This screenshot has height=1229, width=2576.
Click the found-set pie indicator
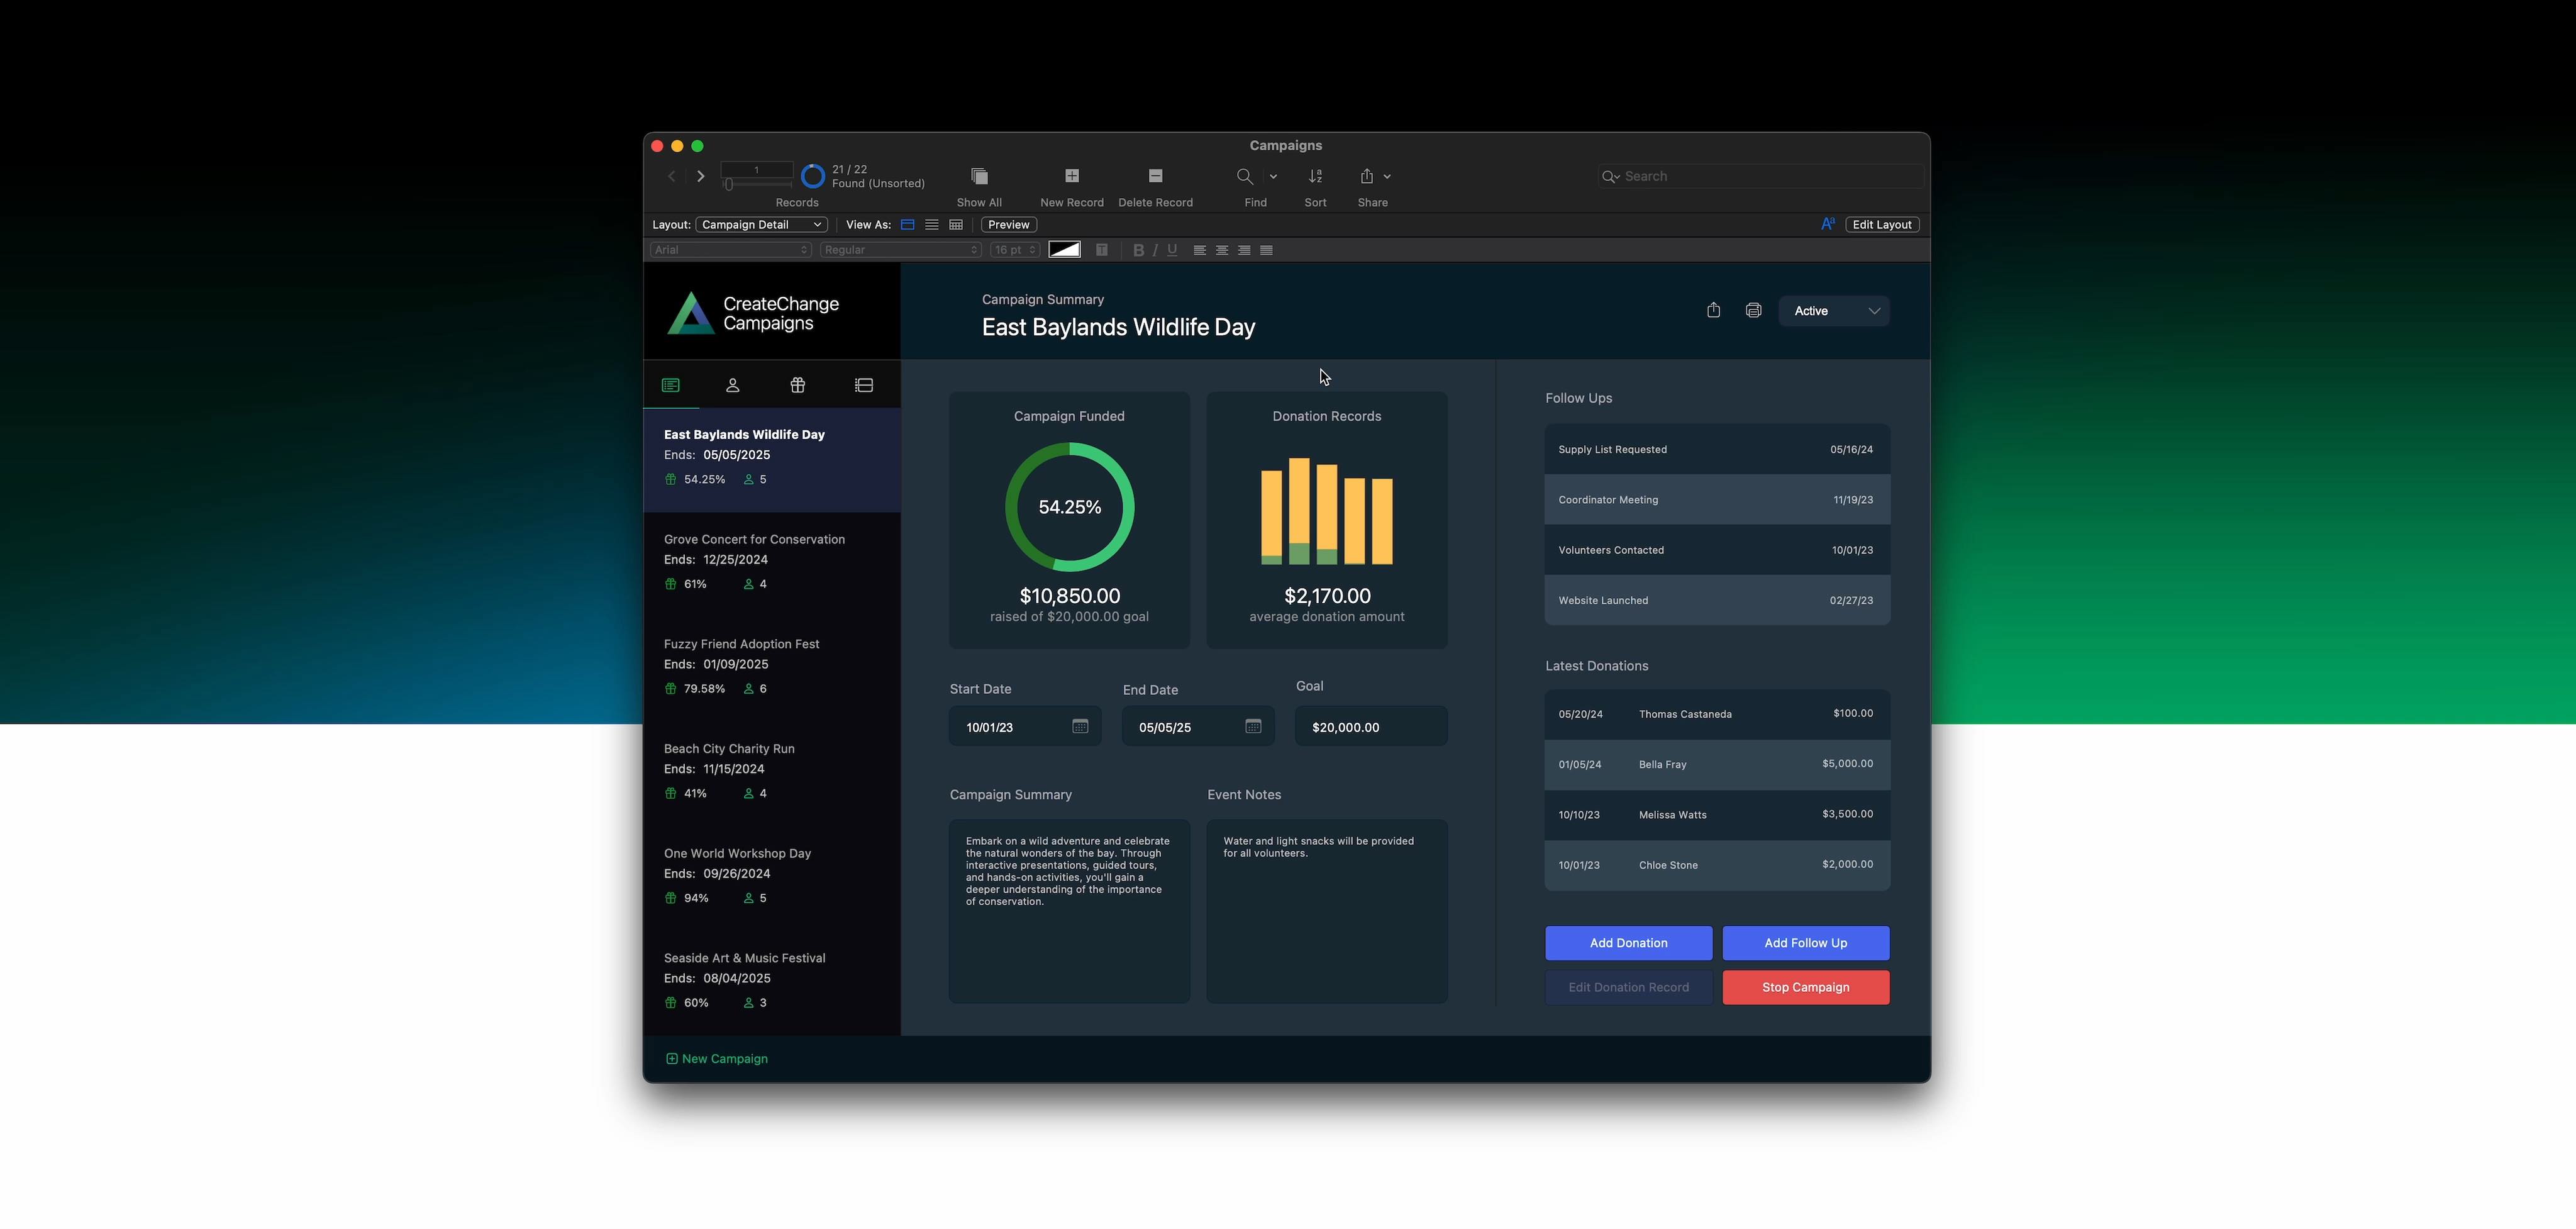coord(813,177)
